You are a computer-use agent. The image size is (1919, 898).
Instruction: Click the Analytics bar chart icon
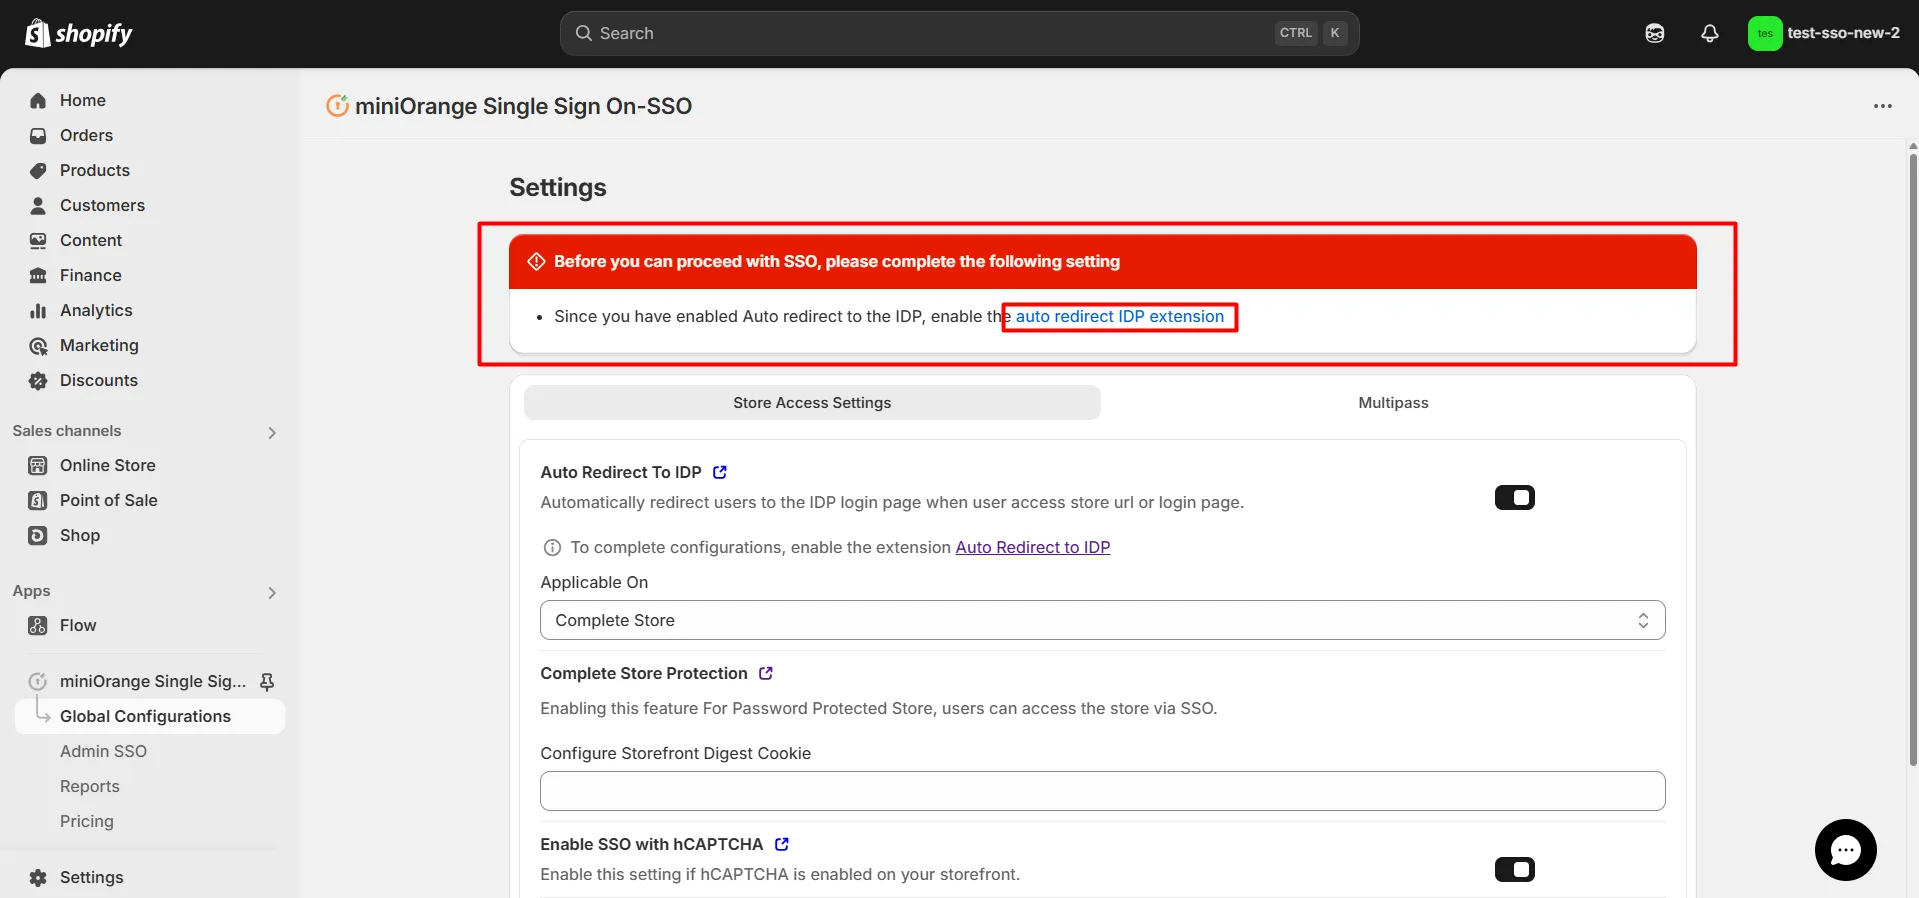point(38,310)
